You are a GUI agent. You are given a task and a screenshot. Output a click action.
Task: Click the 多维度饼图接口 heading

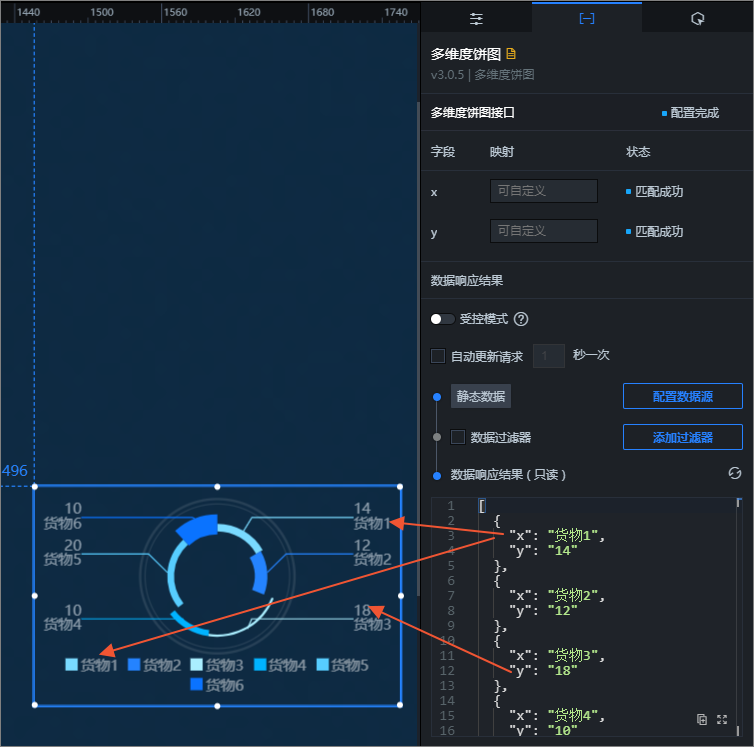coord(472,113)
